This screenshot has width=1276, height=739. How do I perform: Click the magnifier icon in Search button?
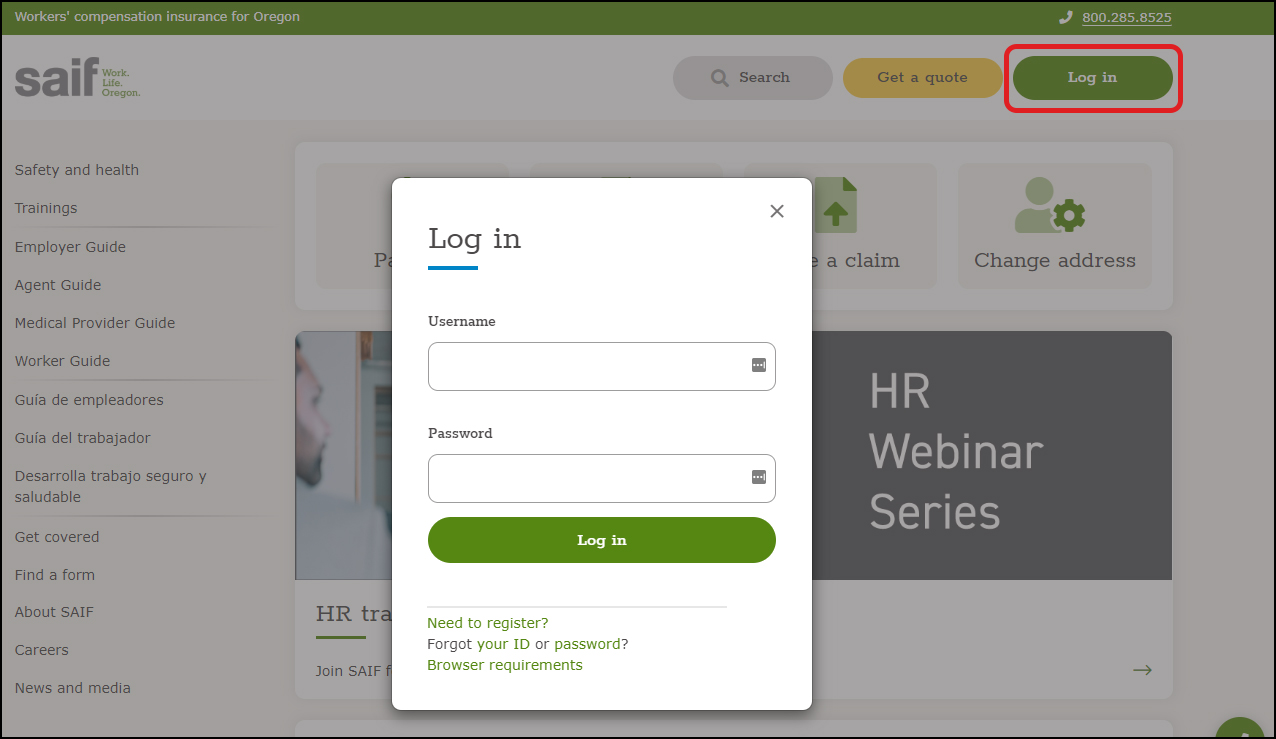[719, 78]
